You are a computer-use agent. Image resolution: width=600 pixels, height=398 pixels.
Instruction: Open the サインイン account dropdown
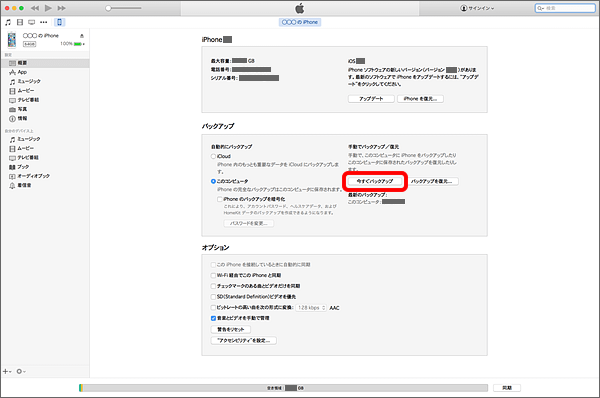pyautogui.click(x=477, y=8)
